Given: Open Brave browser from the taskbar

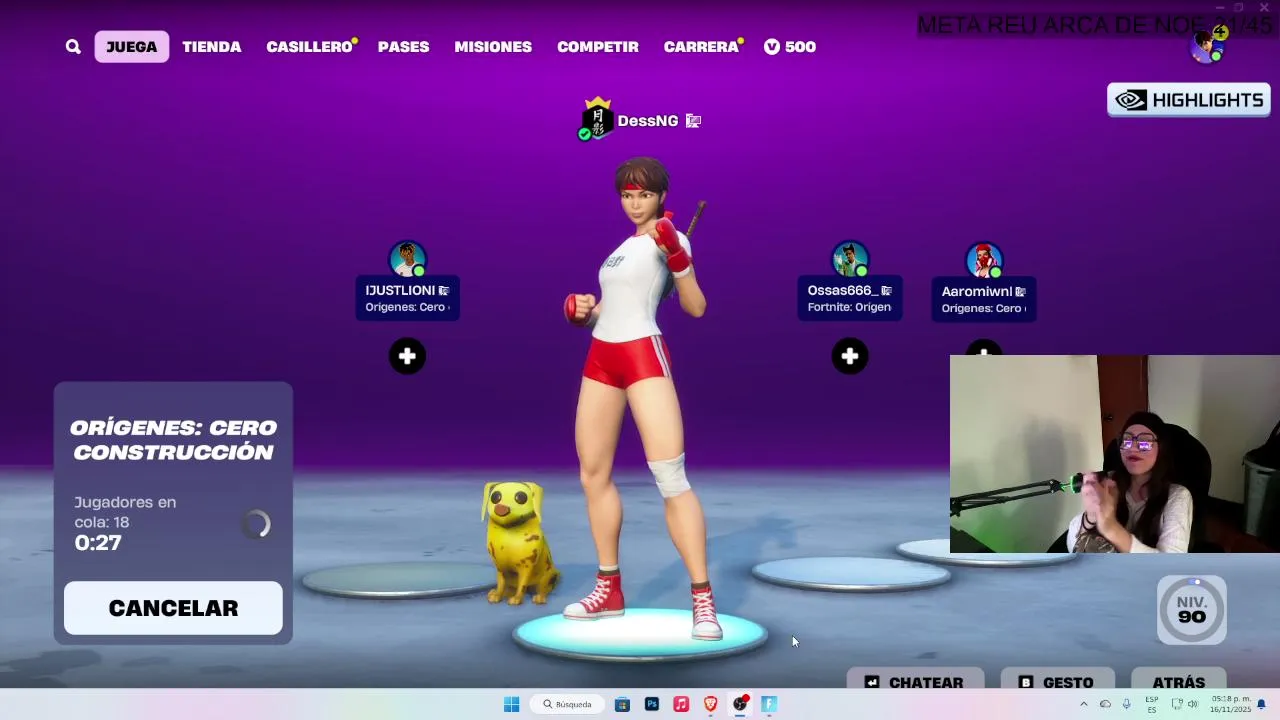Looking at the screenshot, I should pos(710,704).
